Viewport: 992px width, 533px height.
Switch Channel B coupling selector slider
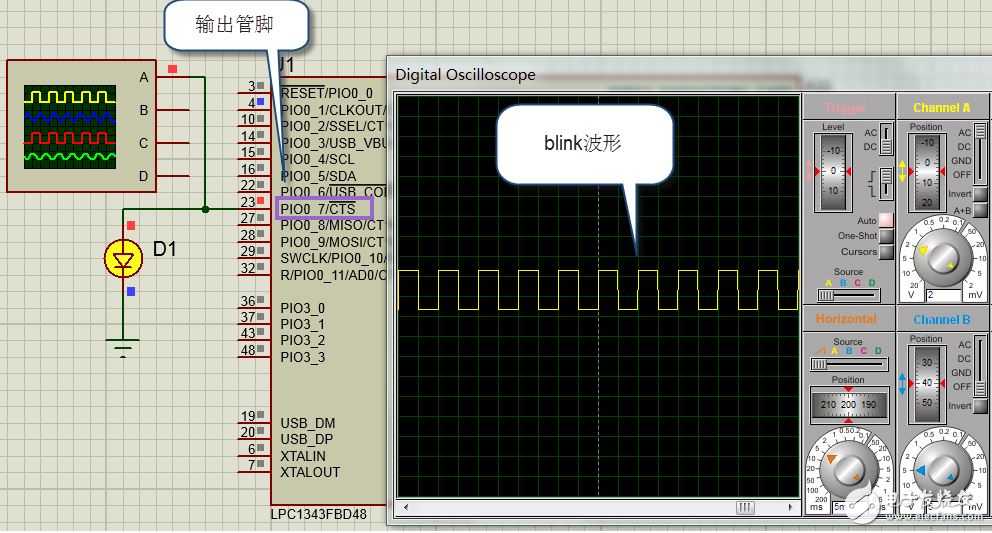pyautogui.click(x=980, y=364)
